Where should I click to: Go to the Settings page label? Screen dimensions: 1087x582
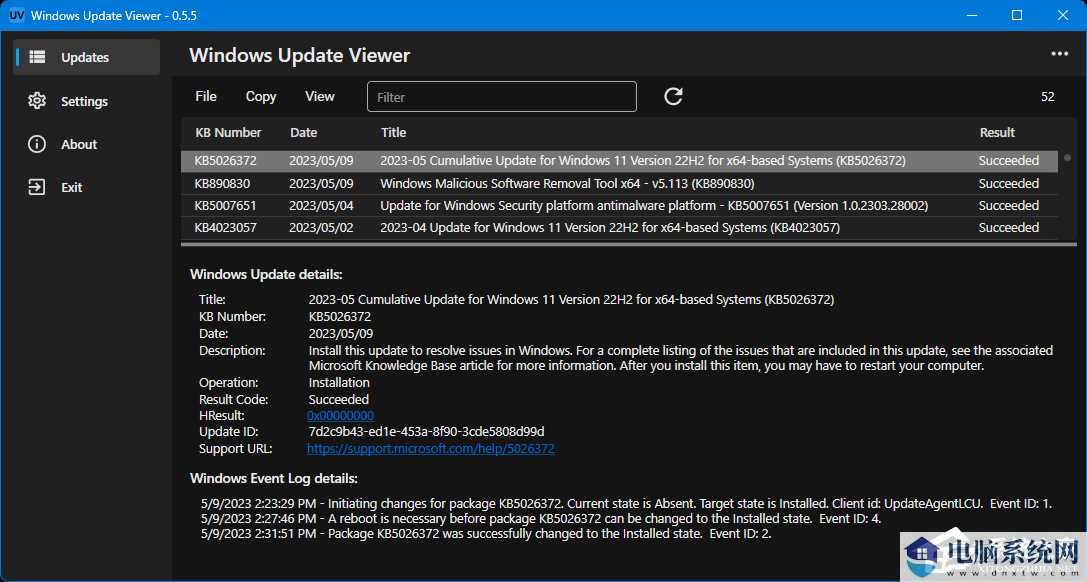tap(85, 101)
